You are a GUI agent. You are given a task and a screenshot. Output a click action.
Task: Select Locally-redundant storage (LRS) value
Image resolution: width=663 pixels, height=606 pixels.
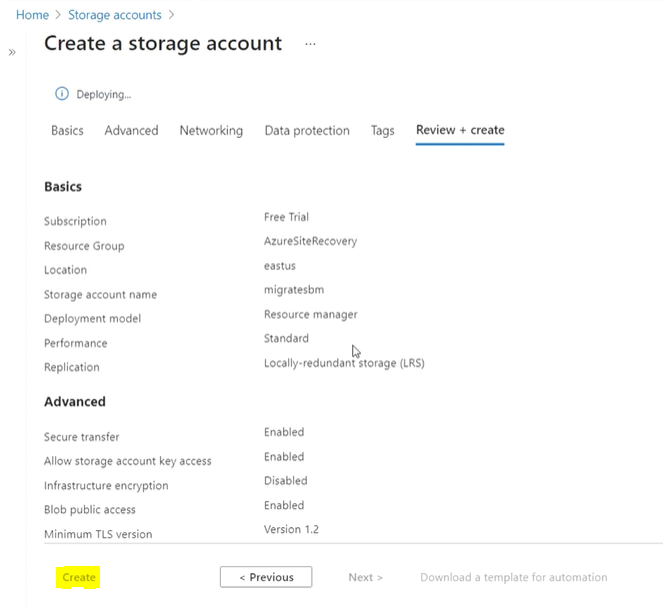pyautogui.click(x=344, y=363)
